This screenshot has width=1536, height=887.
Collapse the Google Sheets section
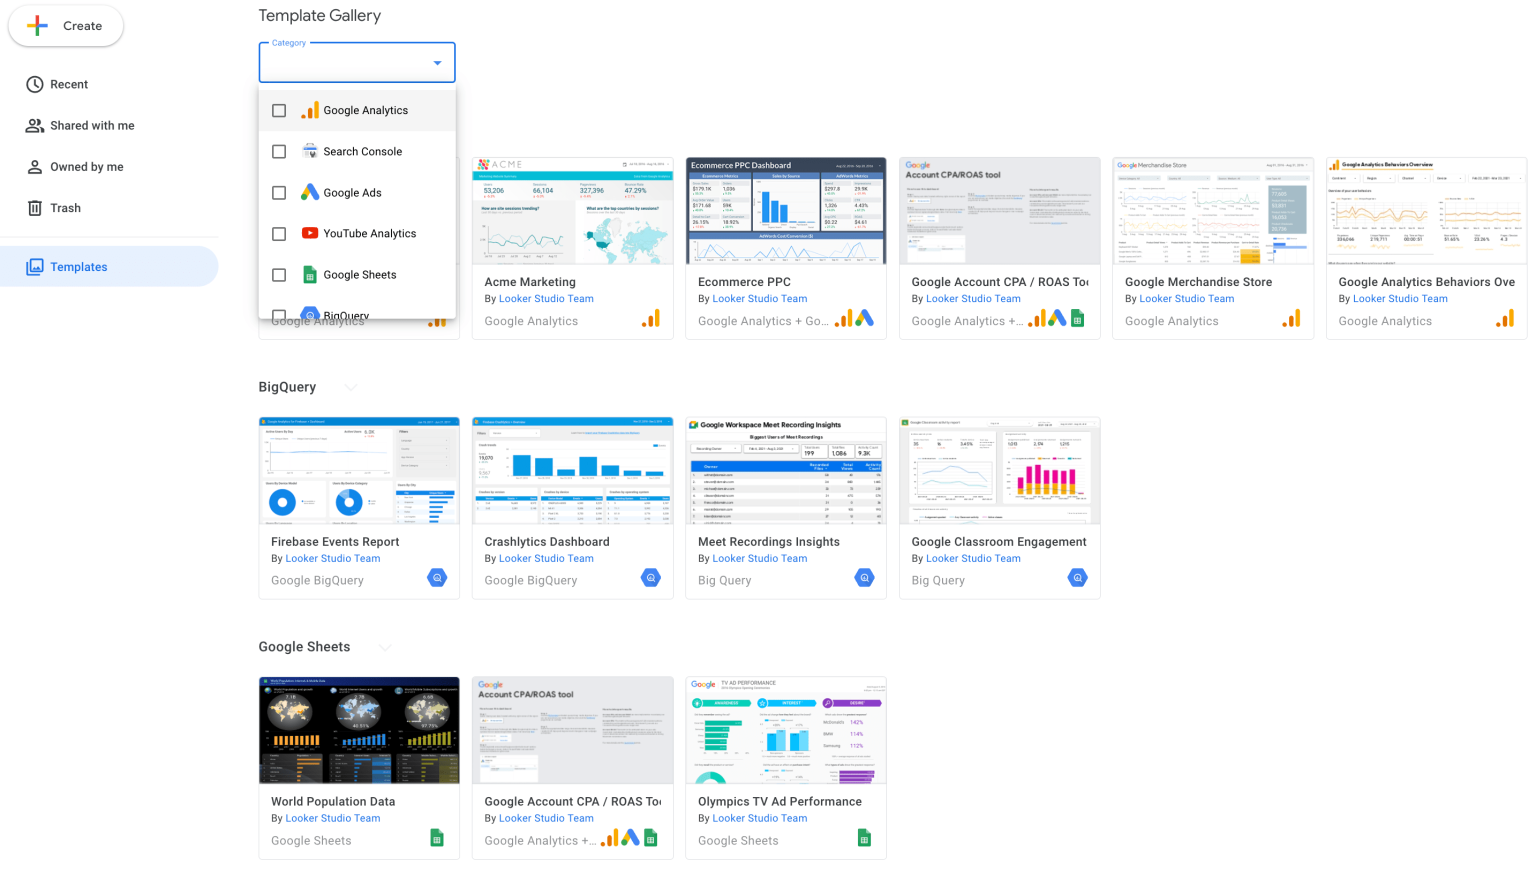[386, 647]
